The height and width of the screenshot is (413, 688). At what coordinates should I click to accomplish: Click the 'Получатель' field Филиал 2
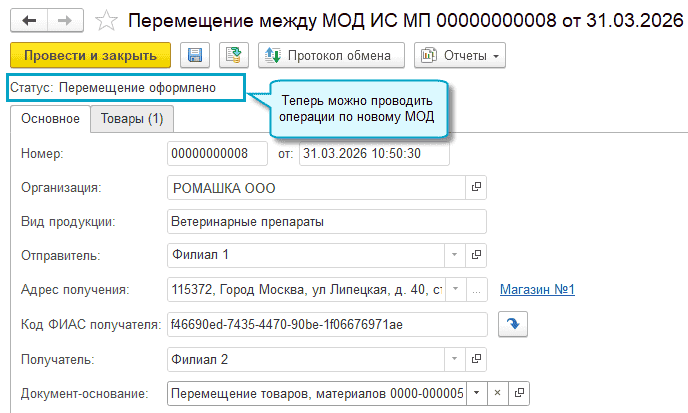[305, 359]
